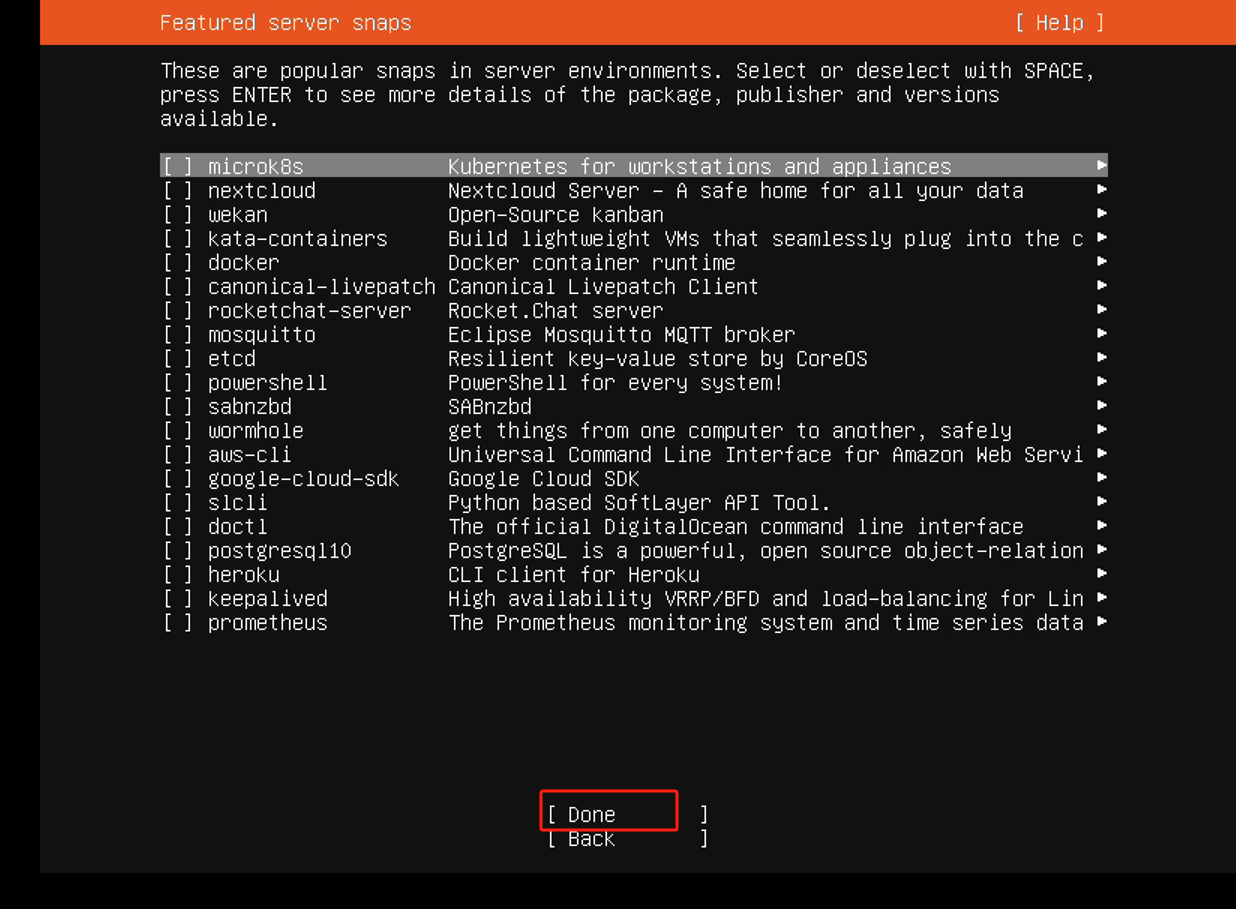Click the Done button

627,815
